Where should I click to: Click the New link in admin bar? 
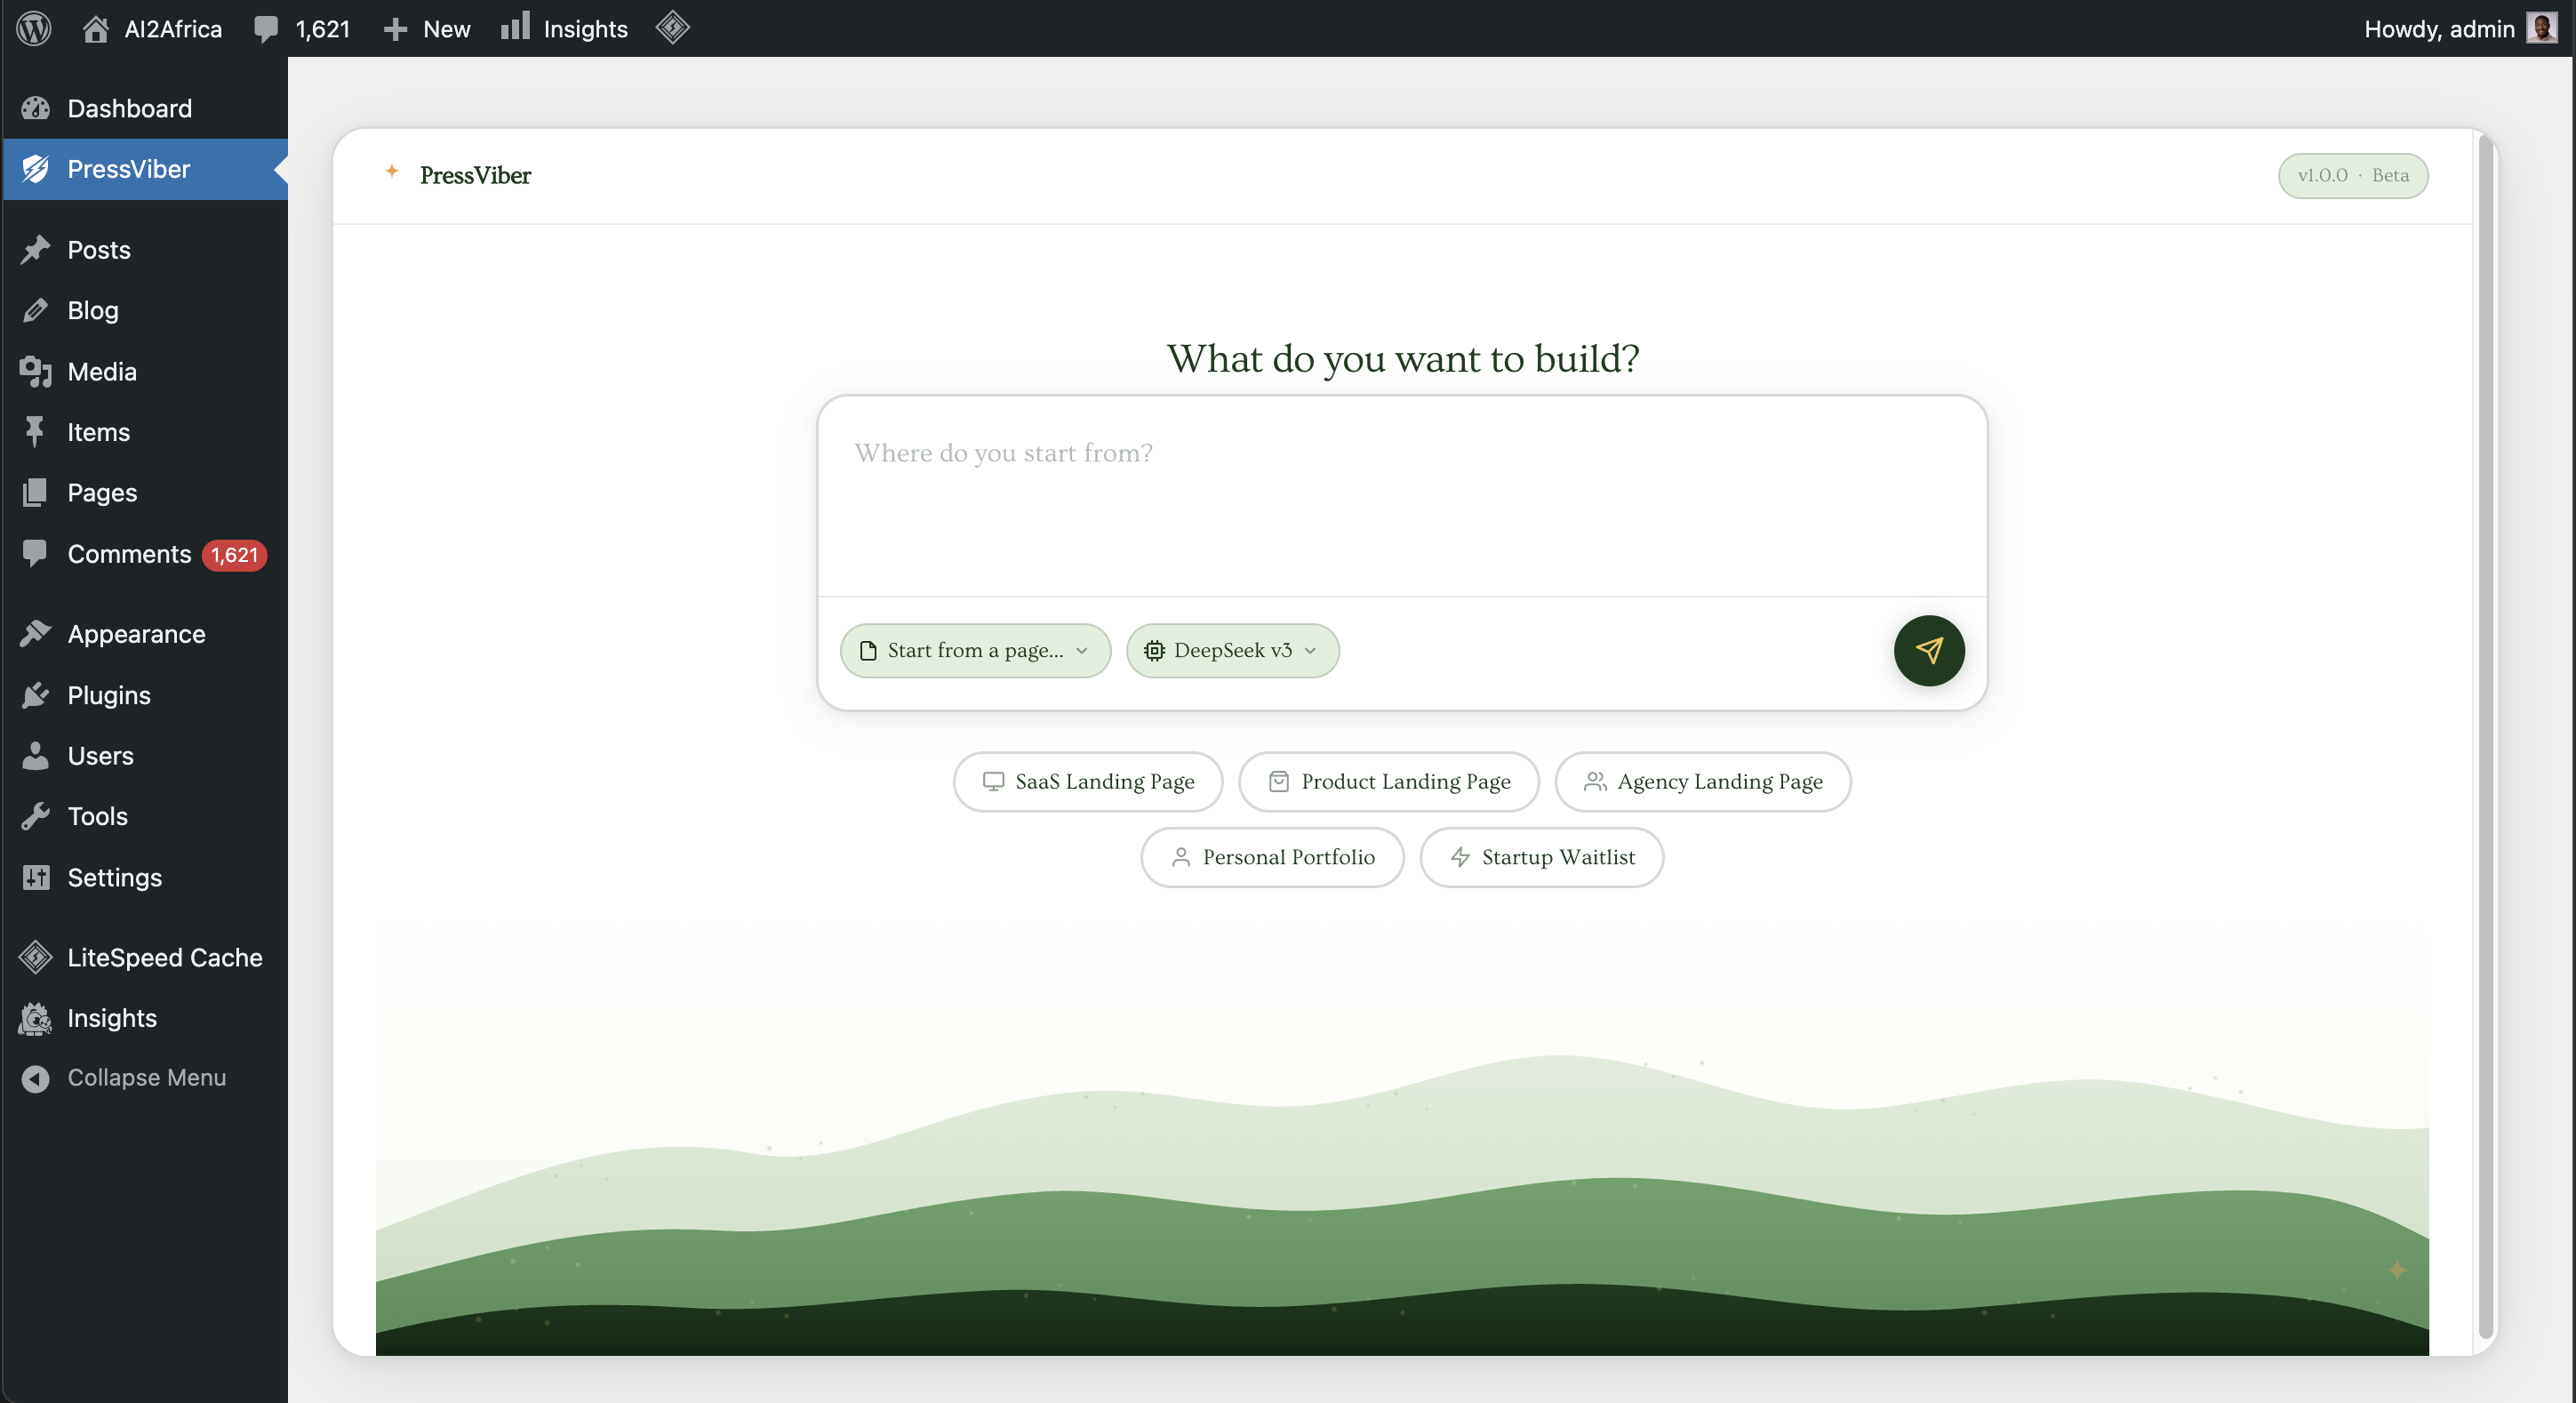click(447, 29)
